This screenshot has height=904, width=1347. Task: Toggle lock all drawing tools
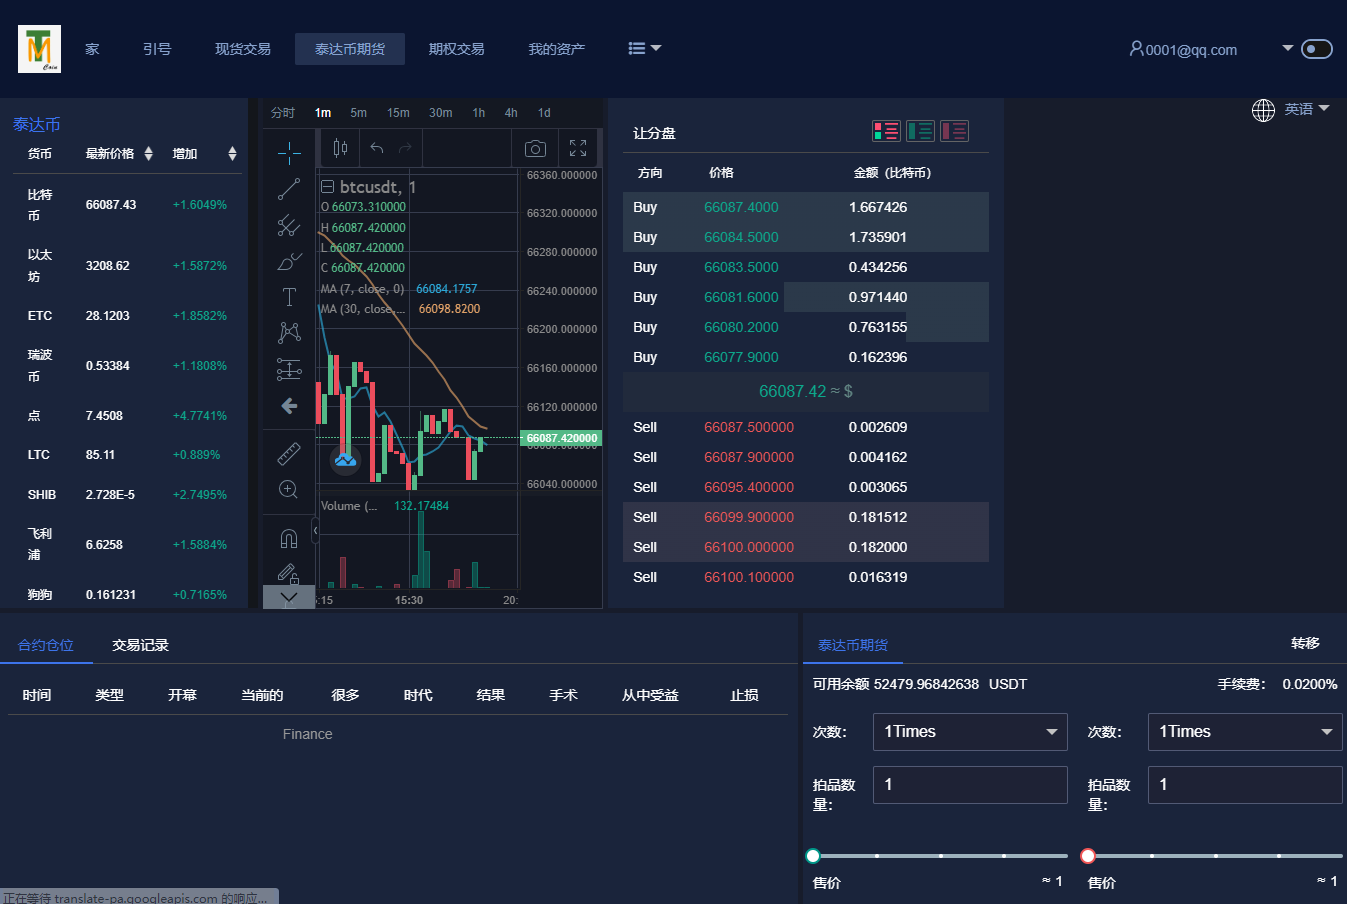pos(289,573)
